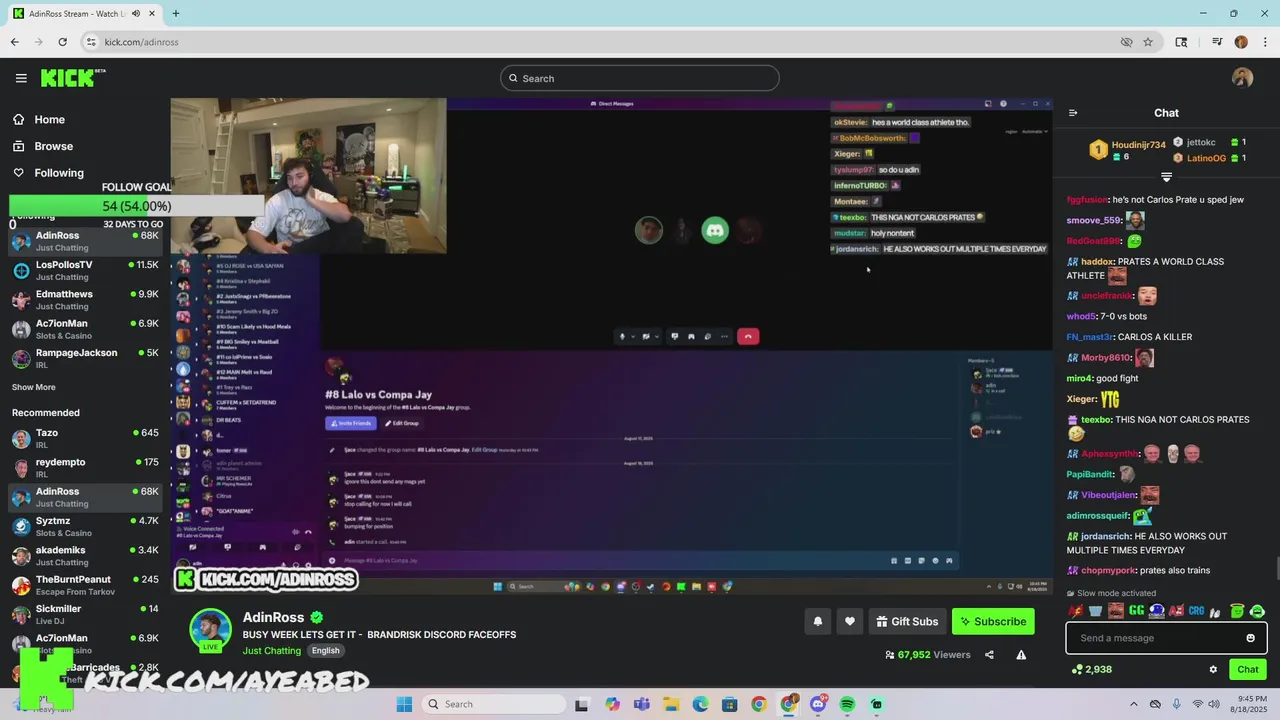Click the site info icon in address bar
This screenshot has width=1280, height=720.
click(x=90, y=42)
